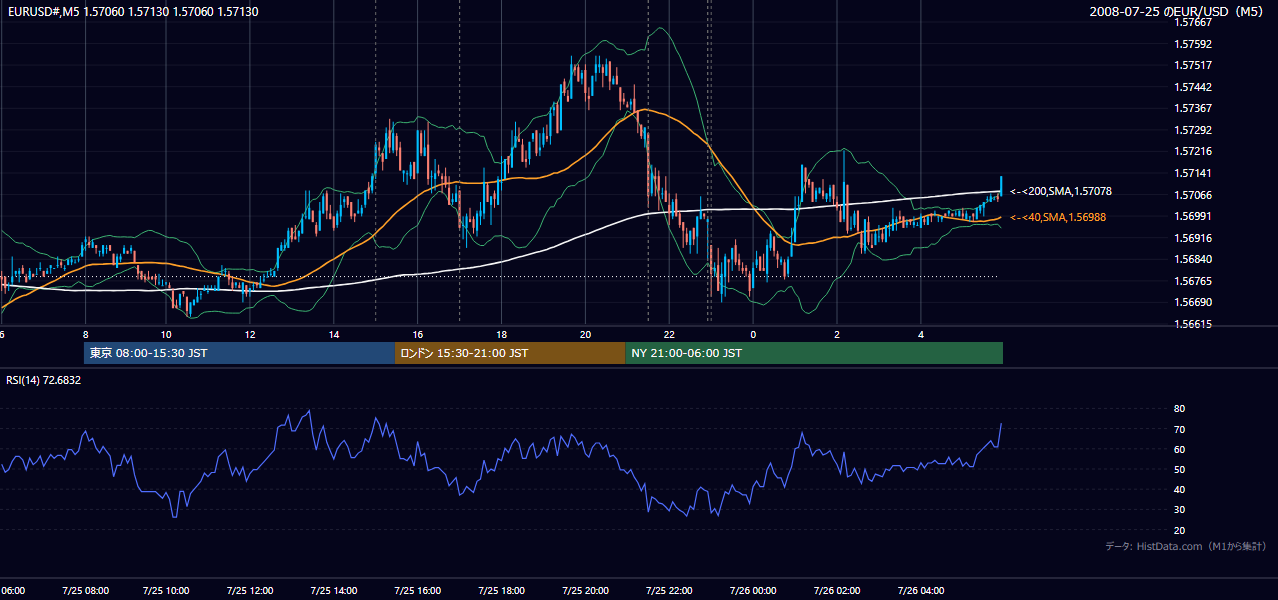This screenshot has width=1278, height=600.
Task: Click RSI axis level 20
Action: pos(1179,530)
